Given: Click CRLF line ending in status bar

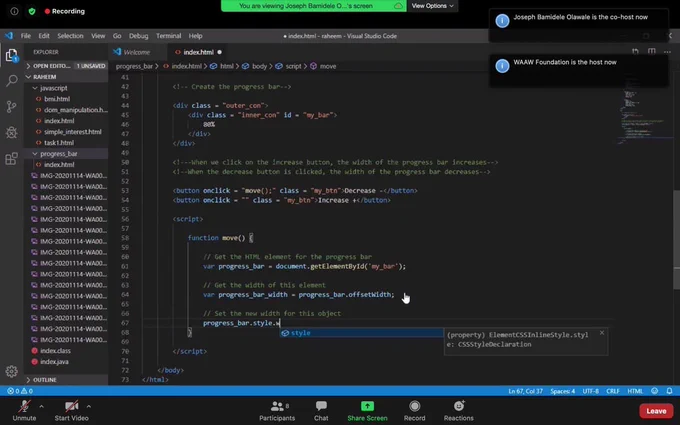Looking at the screenshot, I should click(x=612, y=391).
